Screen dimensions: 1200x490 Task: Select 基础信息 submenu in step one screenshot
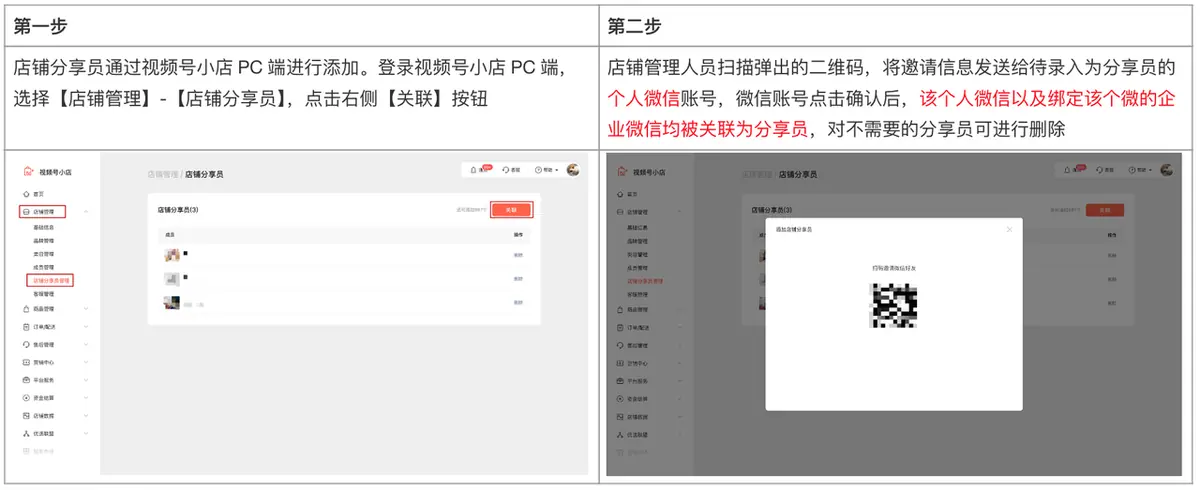[x=43, y=228]
